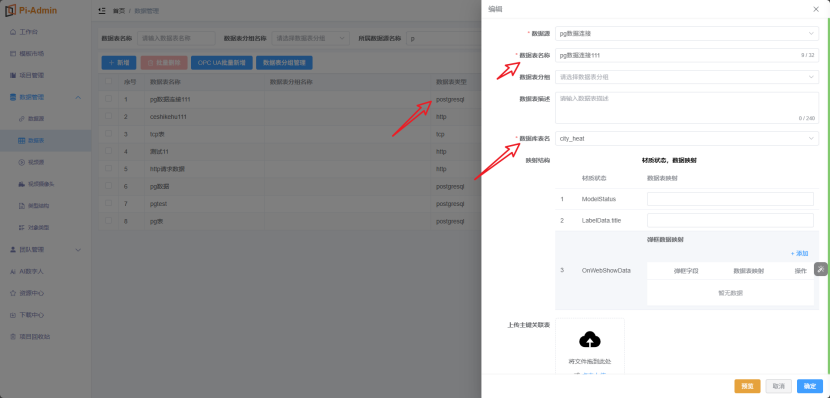Focus the 数据表名称 input in edit drawer
Image resolution: width=830 pixels, height=398 pixels.
click(687, 55)
